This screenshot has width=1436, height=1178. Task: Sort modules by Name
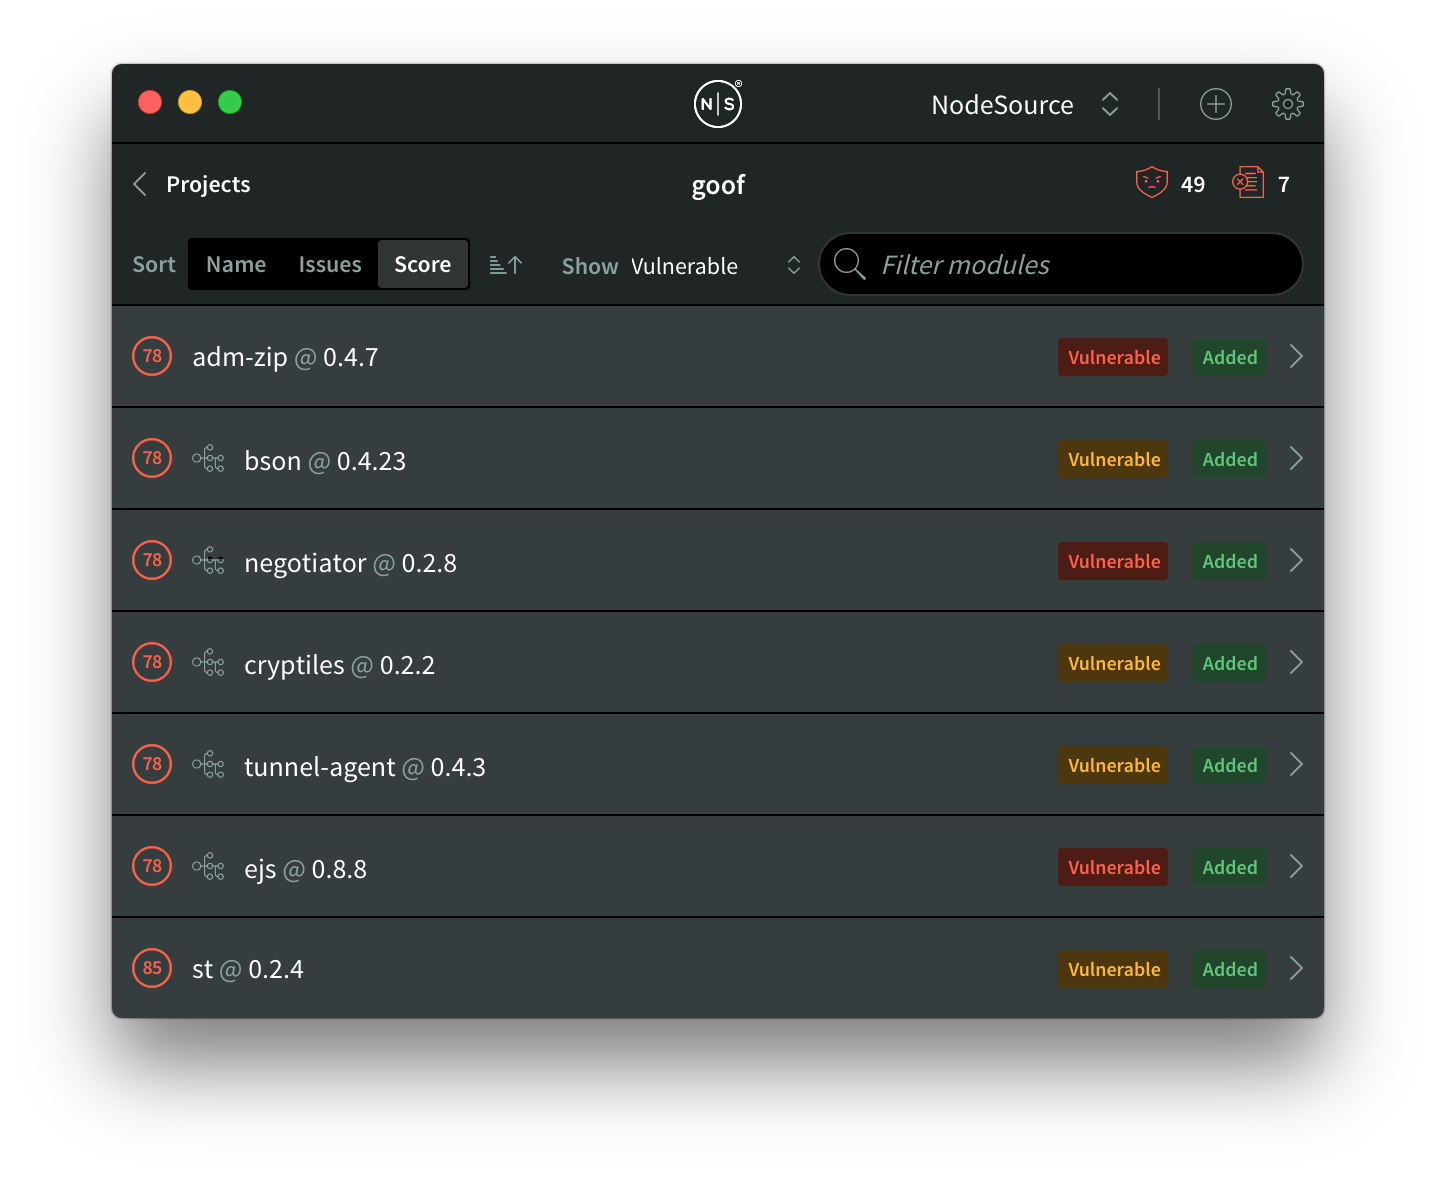coord(236,264)
